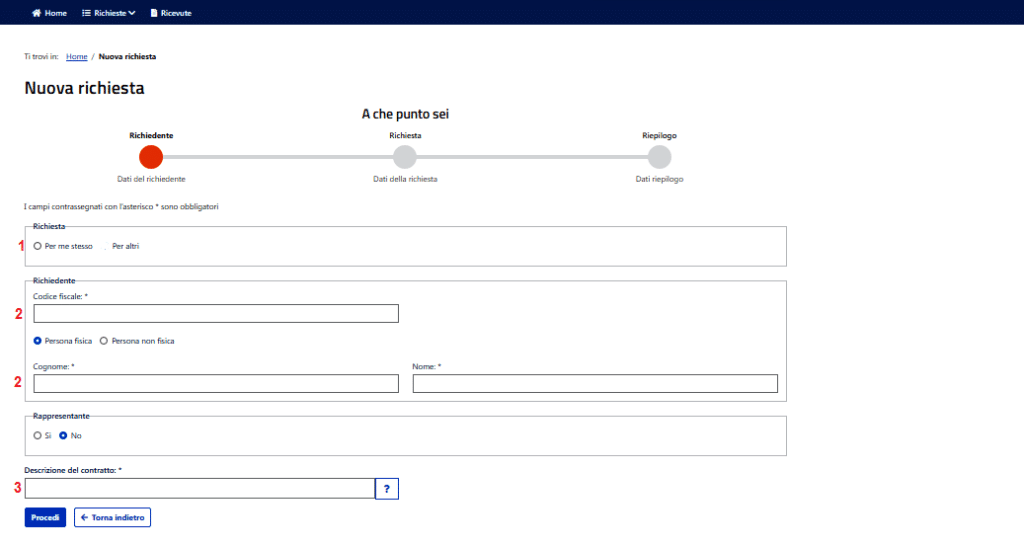Click the 'Torna indietro' button

tap(112, 518)
